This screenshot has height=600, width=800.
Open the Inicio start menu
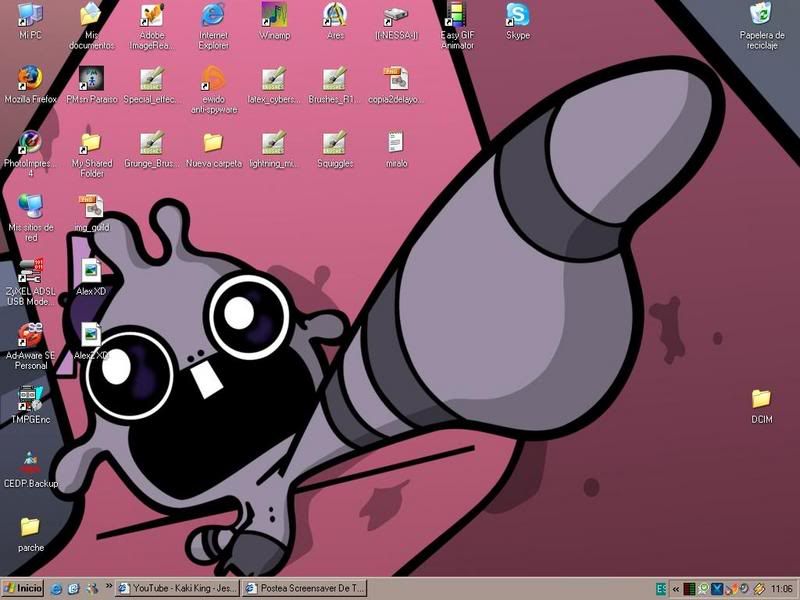tap(23, 588)
